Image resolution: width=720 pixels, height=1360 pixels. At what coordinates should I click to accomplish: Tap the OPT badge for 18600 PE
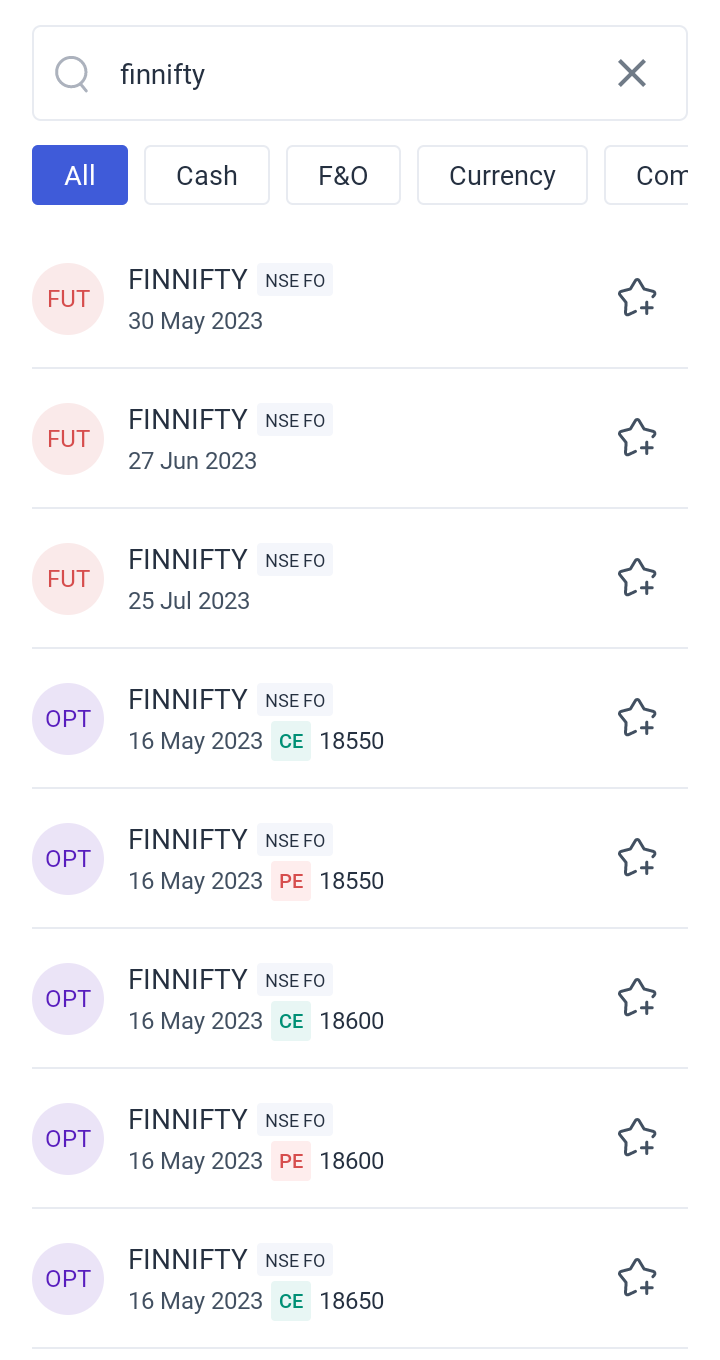click(x=68, y=1138)
